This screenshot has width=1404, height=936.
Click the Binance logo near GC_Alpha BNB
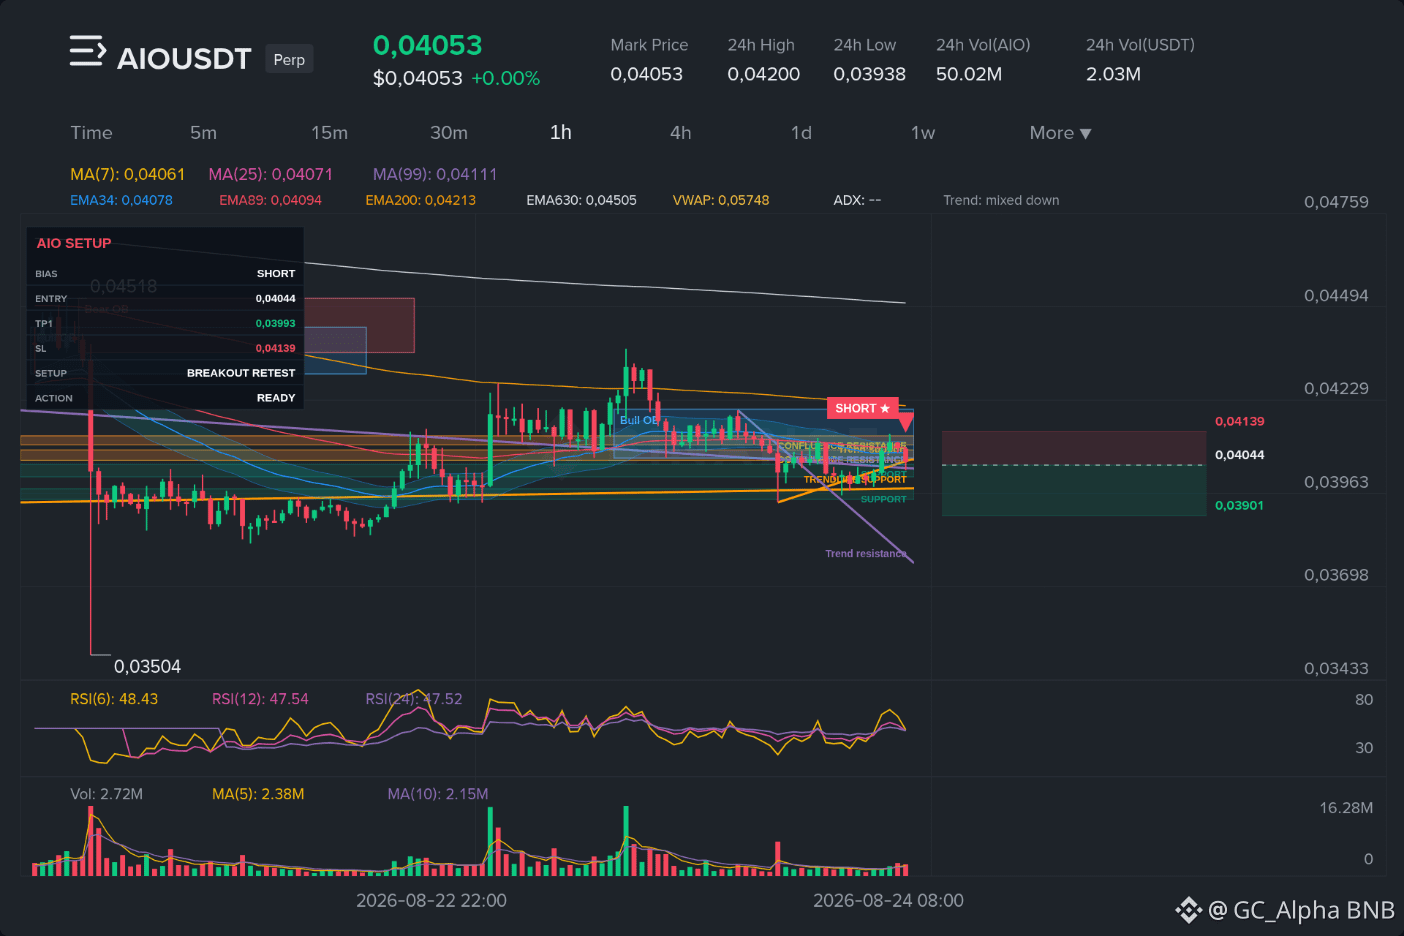click(1188, 910)
